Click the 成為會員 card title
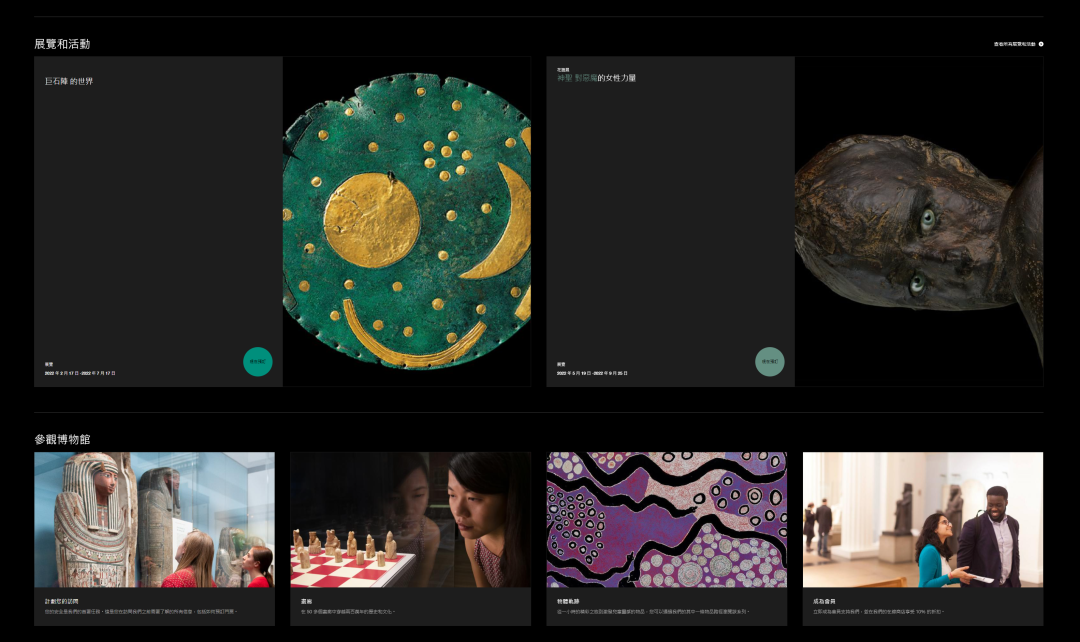The height and width of the screenshot is (642, 1080). pos(824,601)
